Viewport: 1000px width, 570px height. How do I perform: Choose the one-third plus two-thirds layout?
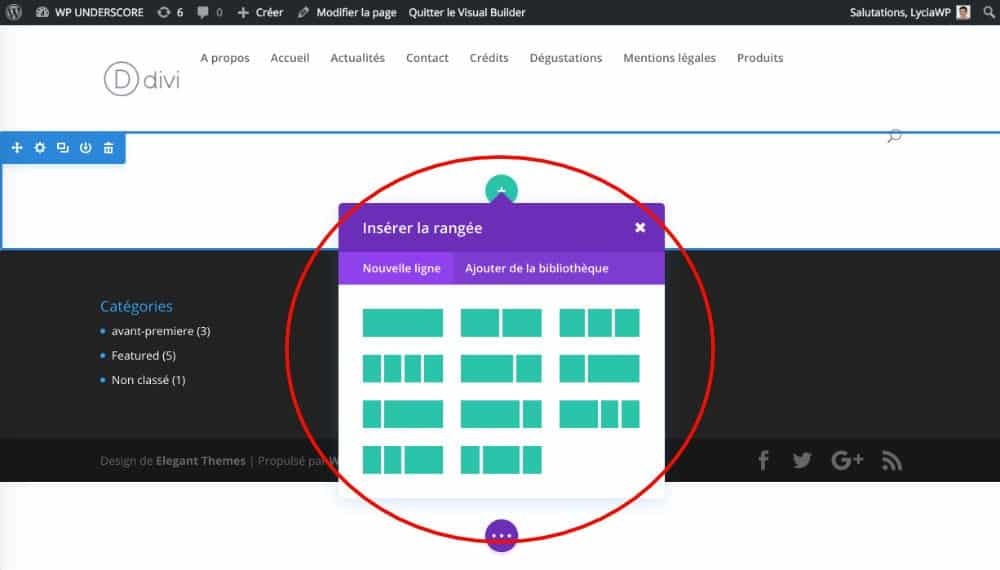[x=599, y=369]
